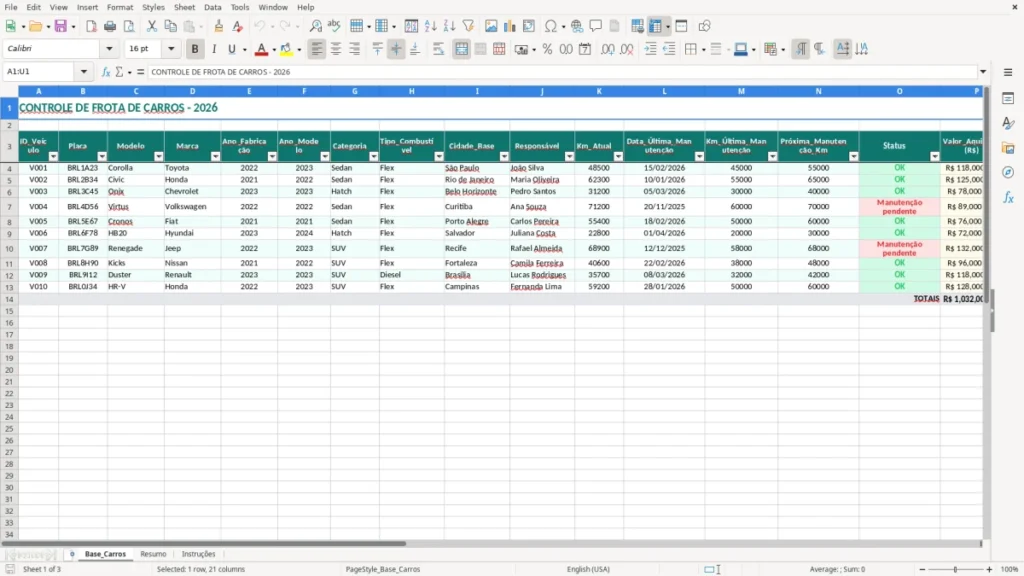1024x576 pixels.
Task: Open filter dropdown for Status column
Action: [935, 157]
